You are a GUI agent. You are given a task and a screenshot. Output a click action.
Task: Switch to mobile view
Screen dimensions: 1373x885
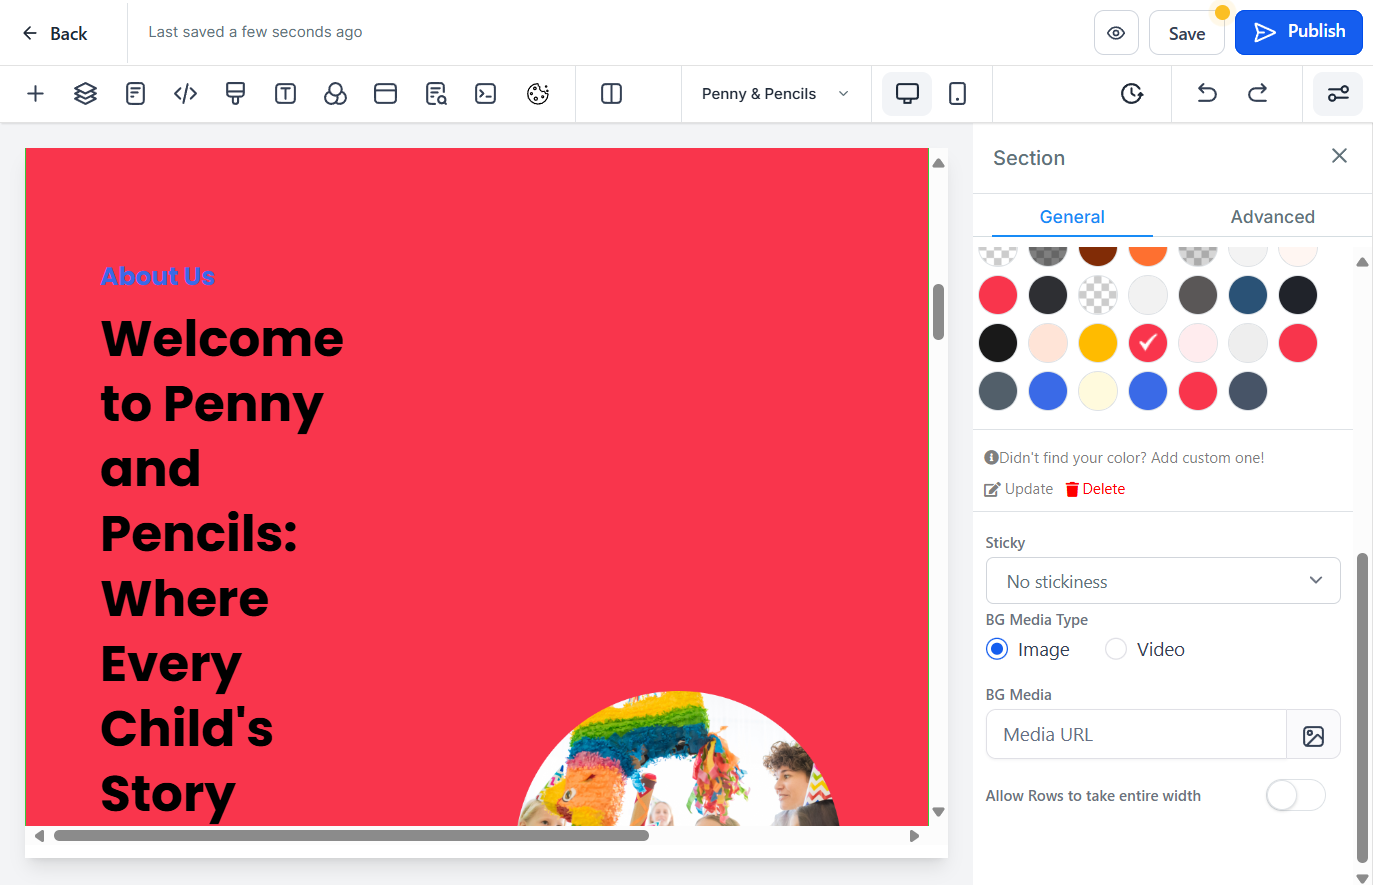[957, 94]
